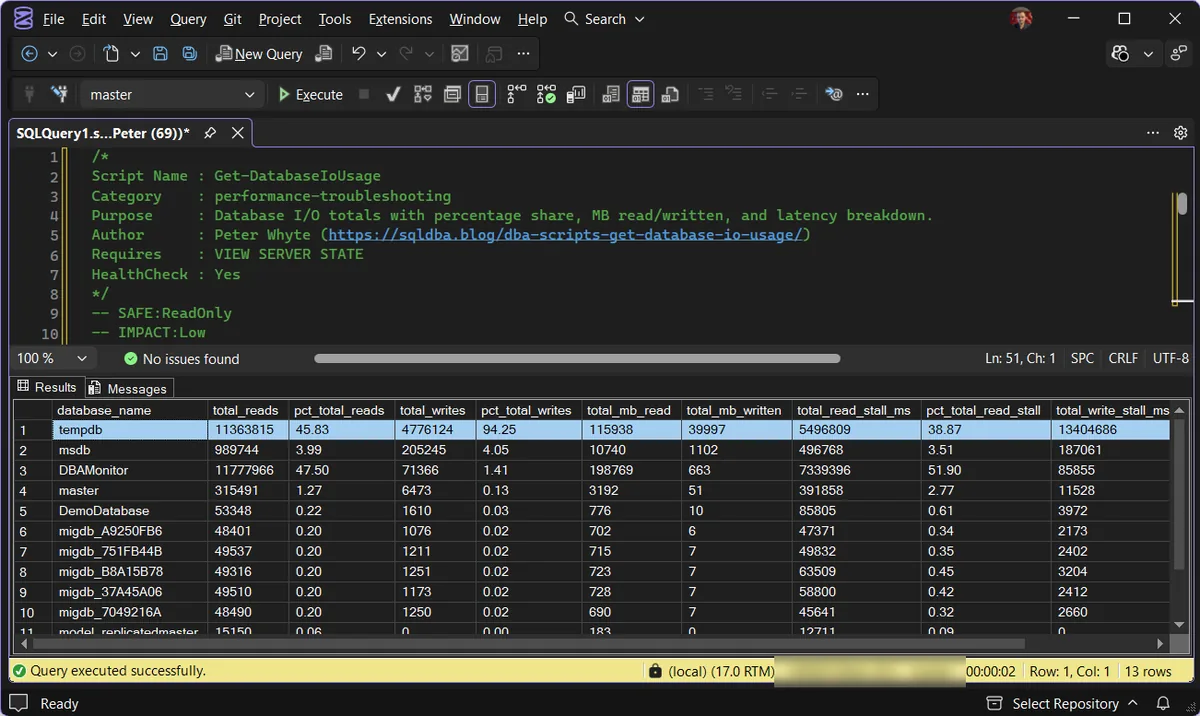Viewport: 1200px width, 716px height.
Task: Click the app logo icon in title bar
Action: pos(22,19)
